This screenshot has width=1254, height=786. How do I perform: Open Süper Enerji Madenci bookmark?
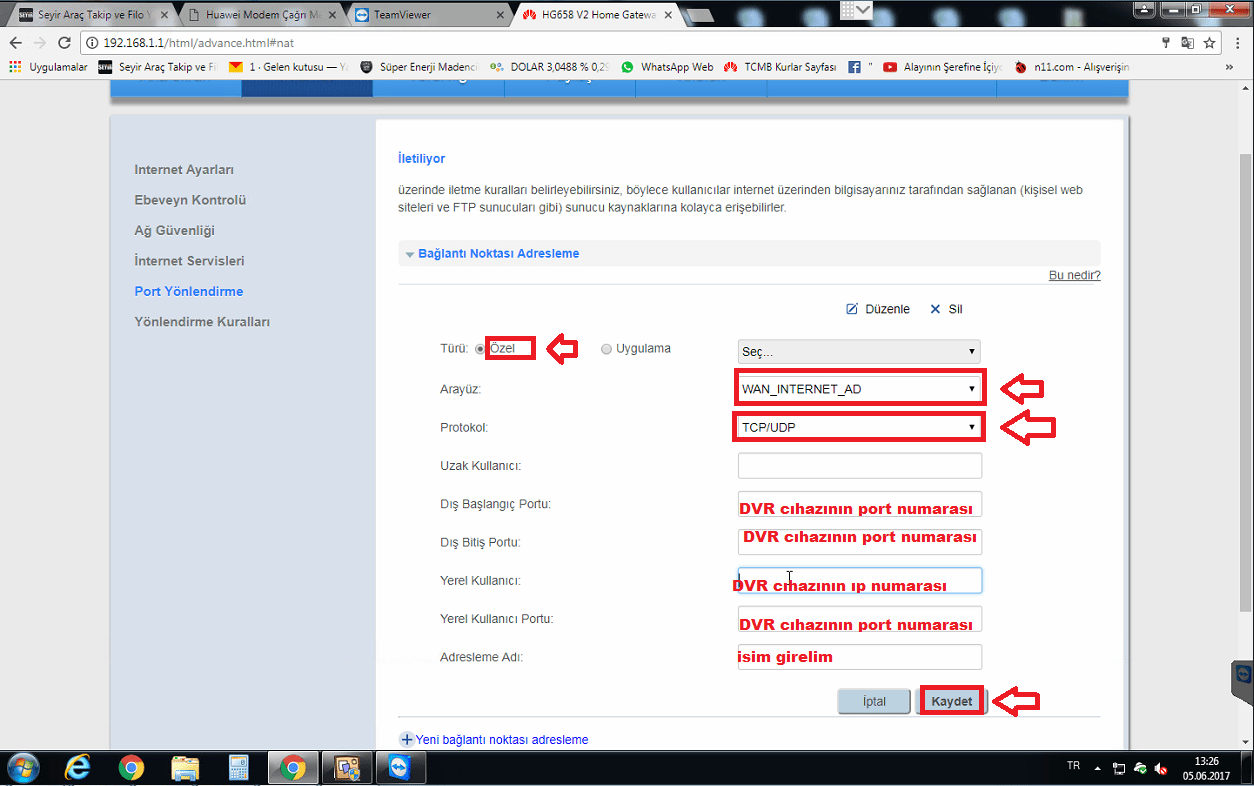coord(420,67)
